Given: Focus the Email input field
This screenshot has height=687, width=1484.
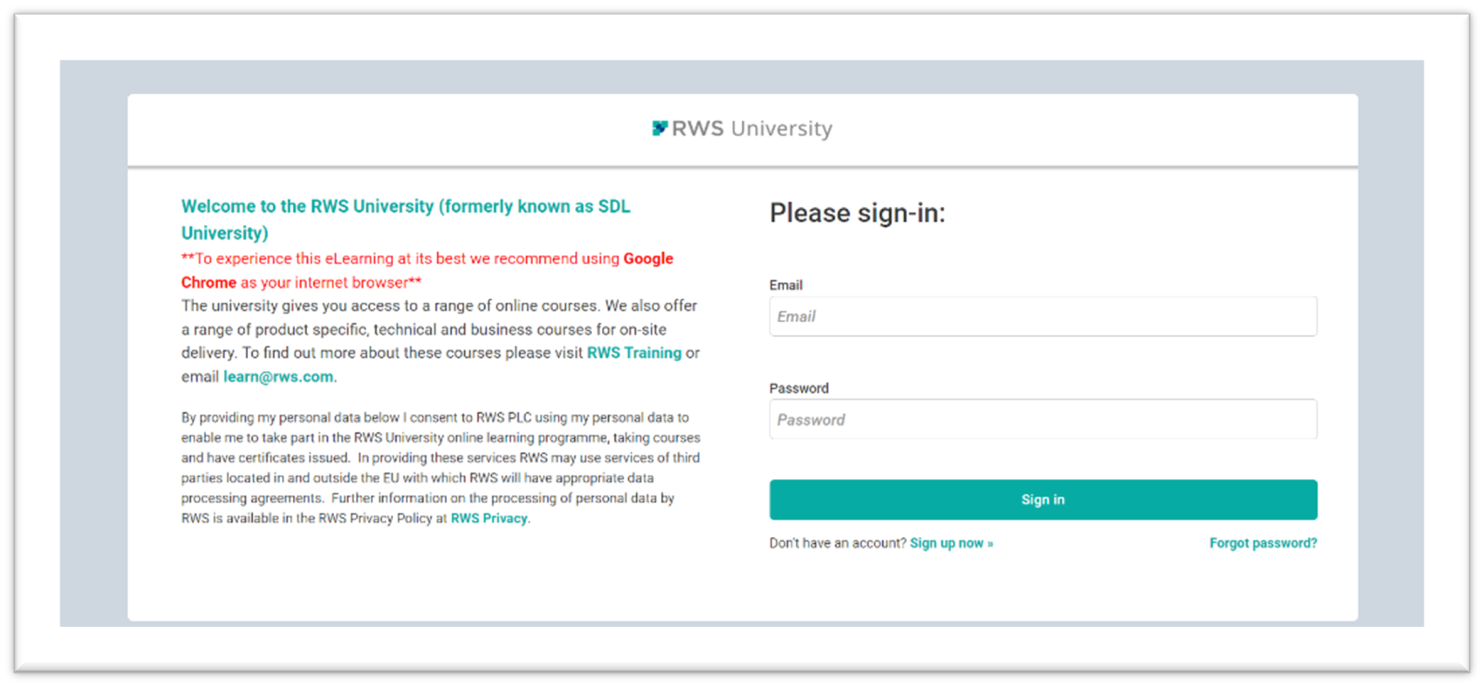Looking at the screenshot, I should (x=1043, y=316).
